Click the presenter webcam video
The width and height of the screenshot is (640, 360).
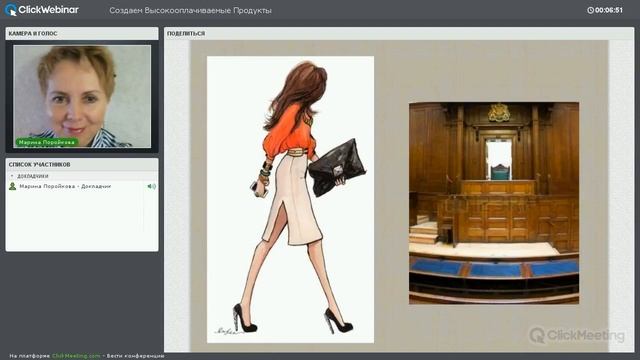[x=82, y=96]
